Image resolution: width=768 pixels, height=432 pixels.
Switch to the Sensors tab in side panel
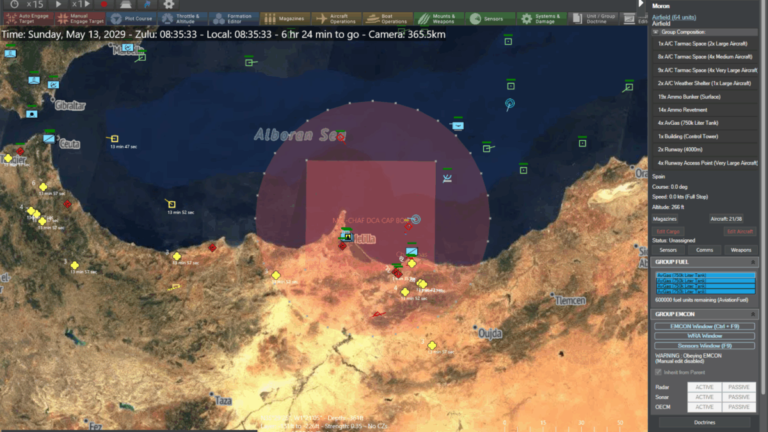point(668,250)
